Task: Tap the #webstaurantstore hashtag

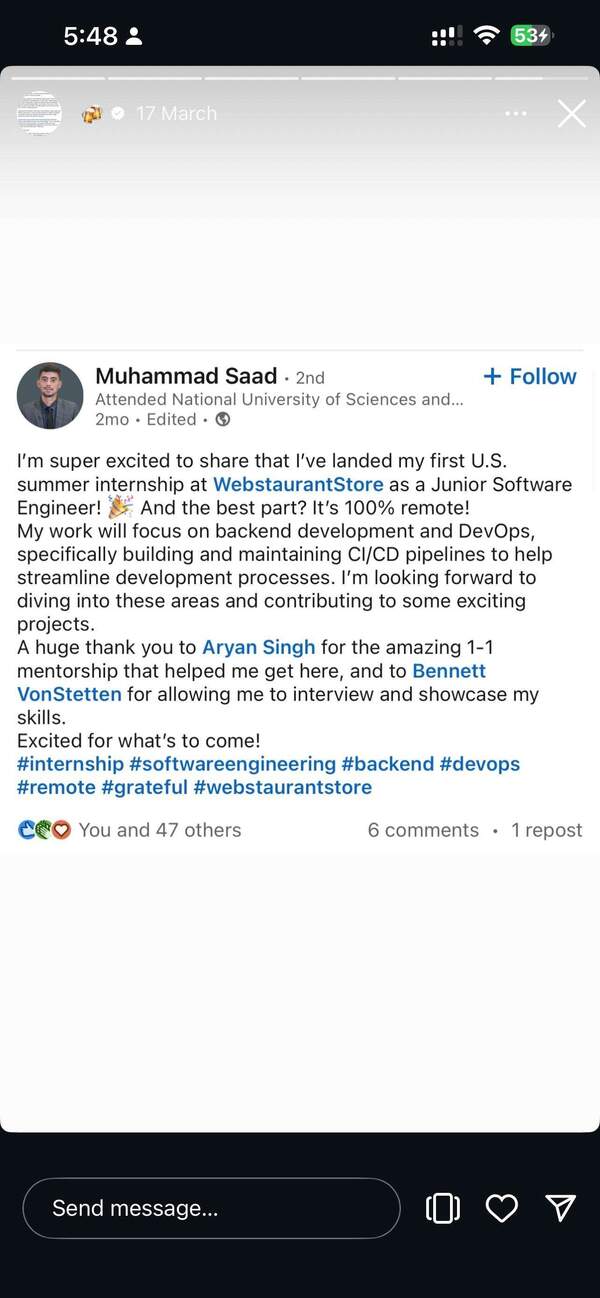Action: point(282,787)
